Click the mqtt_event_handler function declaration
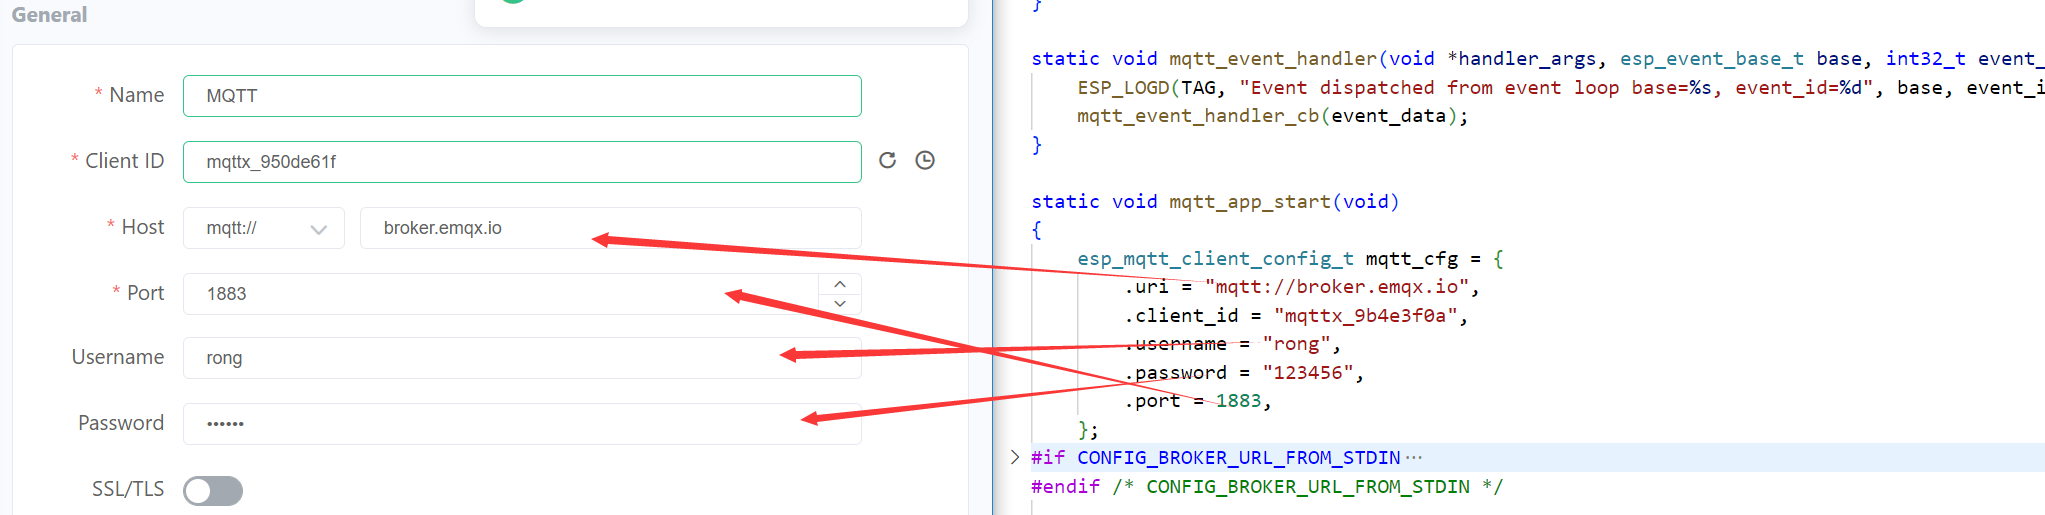Image resolution: width=2045 pixels, height=515 pixels. pos(1538,59)
